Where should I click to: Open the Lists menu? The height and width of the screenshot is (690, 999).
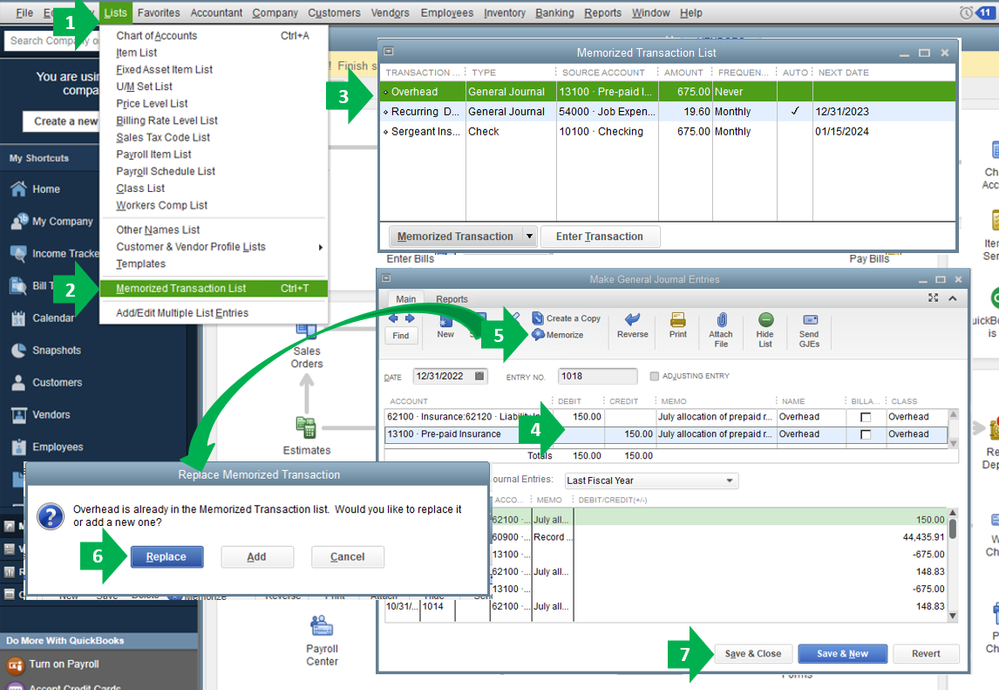pos(115,13)
